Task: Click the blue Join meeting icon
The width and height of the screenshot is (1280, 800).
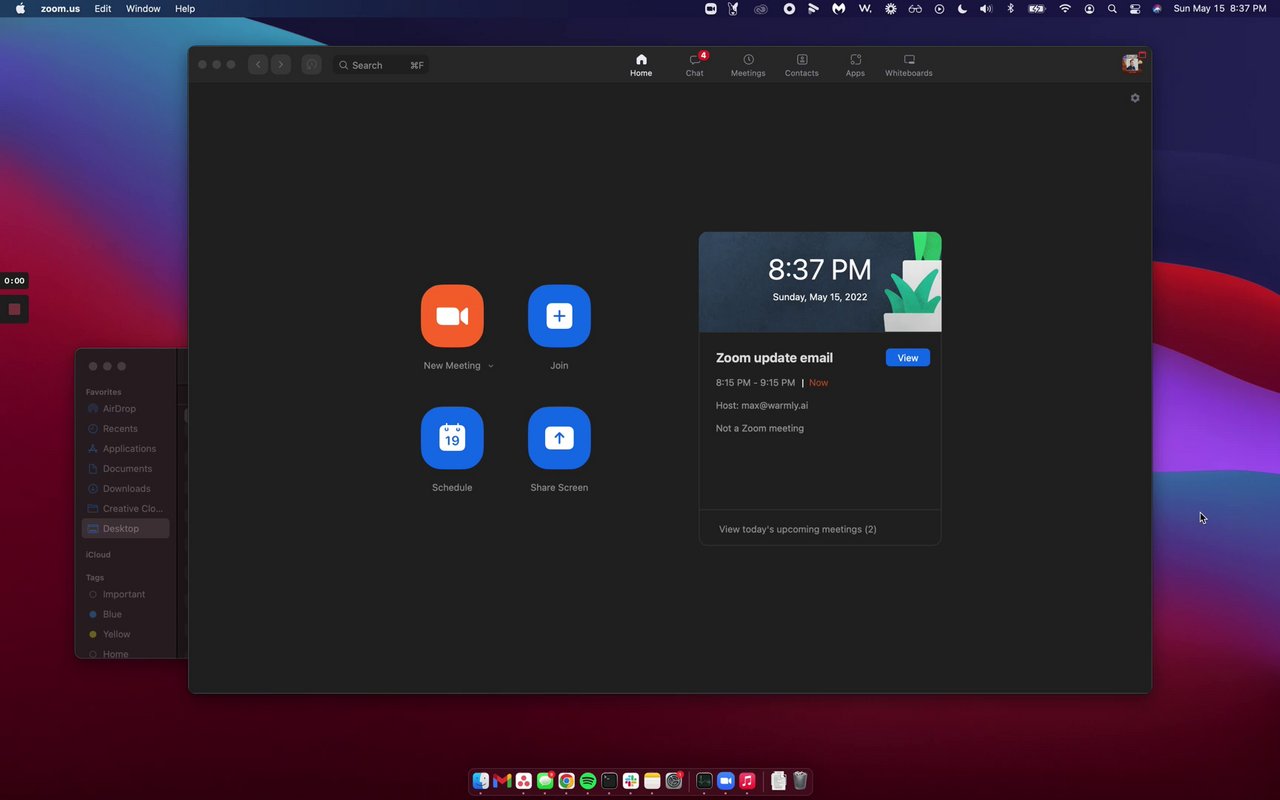Action: tap(559, 316)
